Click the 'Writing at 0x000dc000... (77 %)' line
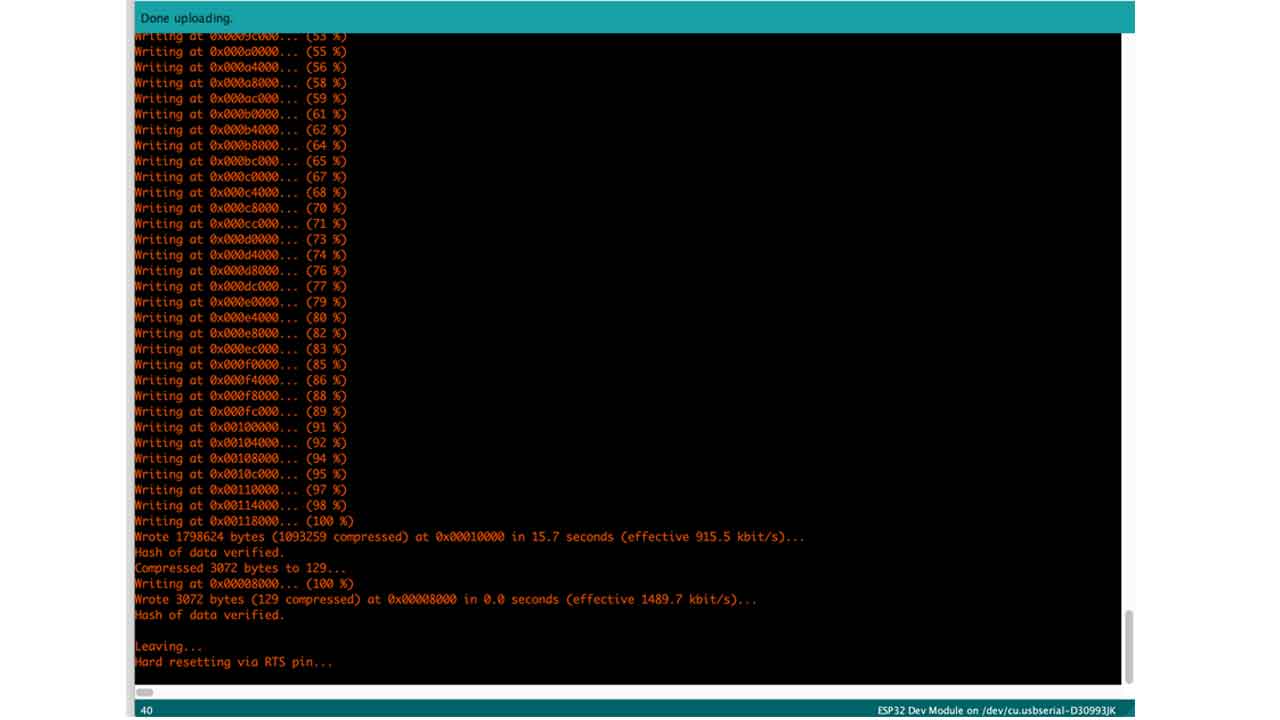 241,286
